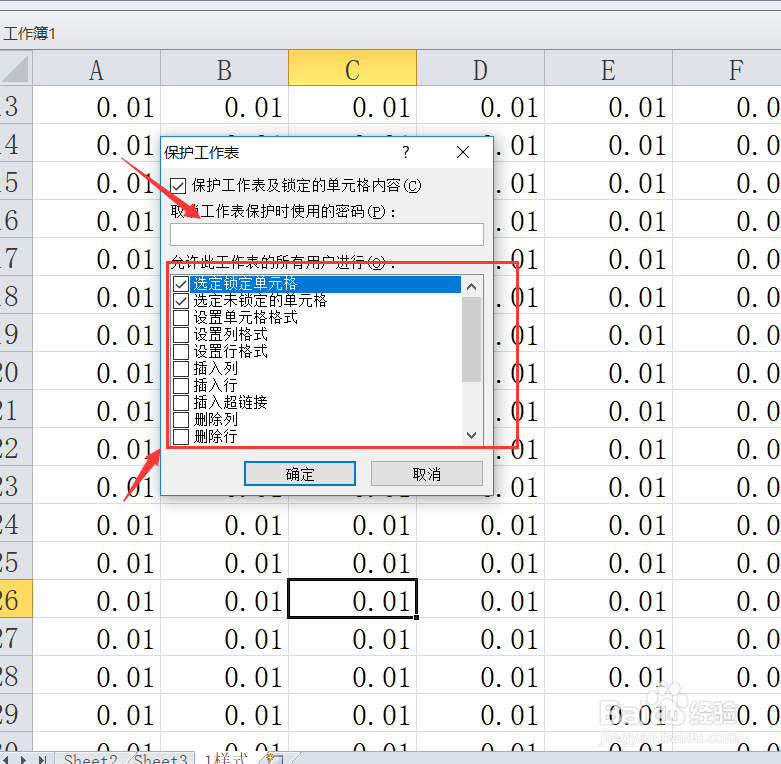
Task: Click the permissions list scrollbar thumb
Action: tap(472, 339)
